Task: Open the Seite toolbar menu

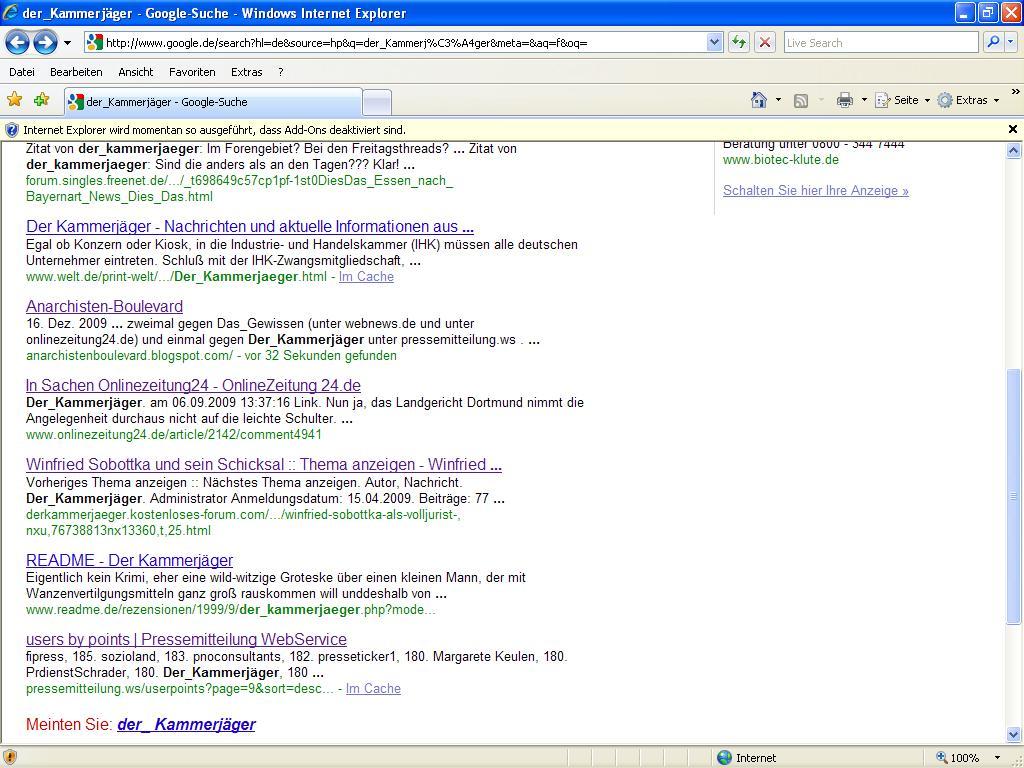Action: click(x=902, y=100)
